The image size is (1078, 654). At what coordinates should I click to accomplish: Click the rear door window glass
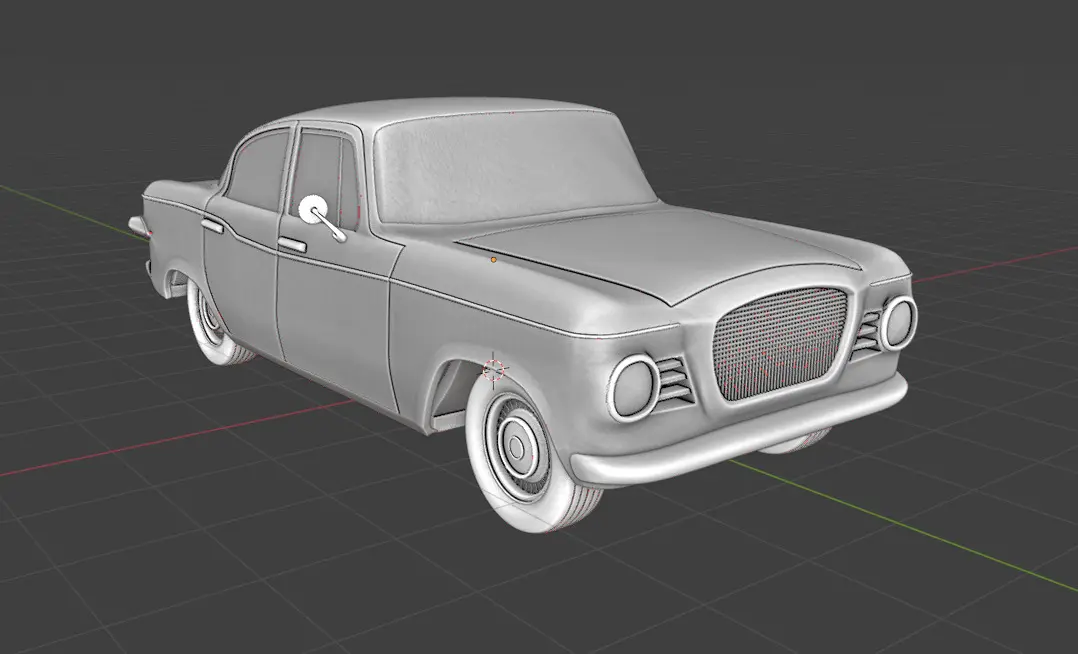click(x=257, y=172)
